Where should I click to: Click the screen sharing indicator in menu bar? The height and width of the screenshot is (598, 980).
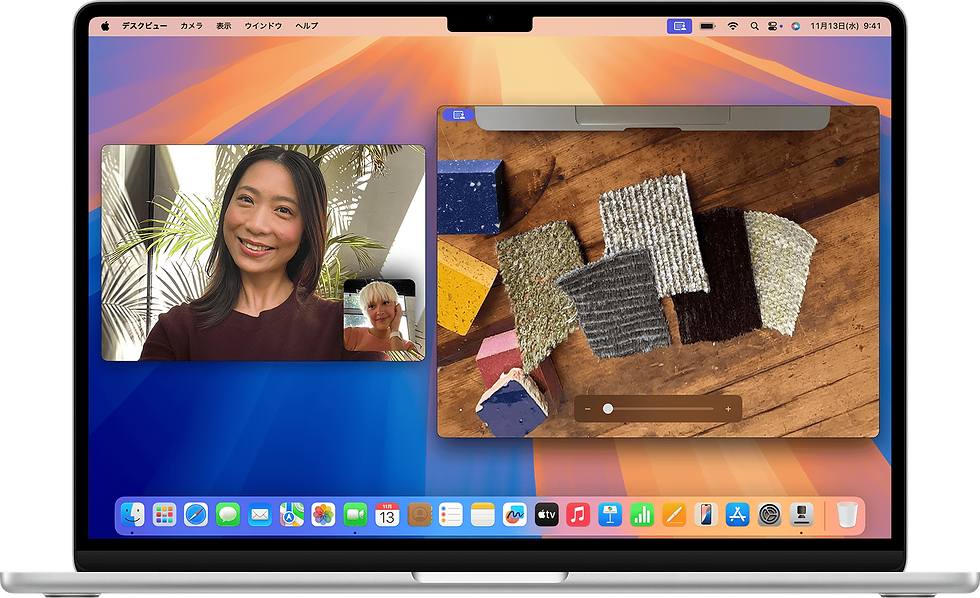coord(679,26)
